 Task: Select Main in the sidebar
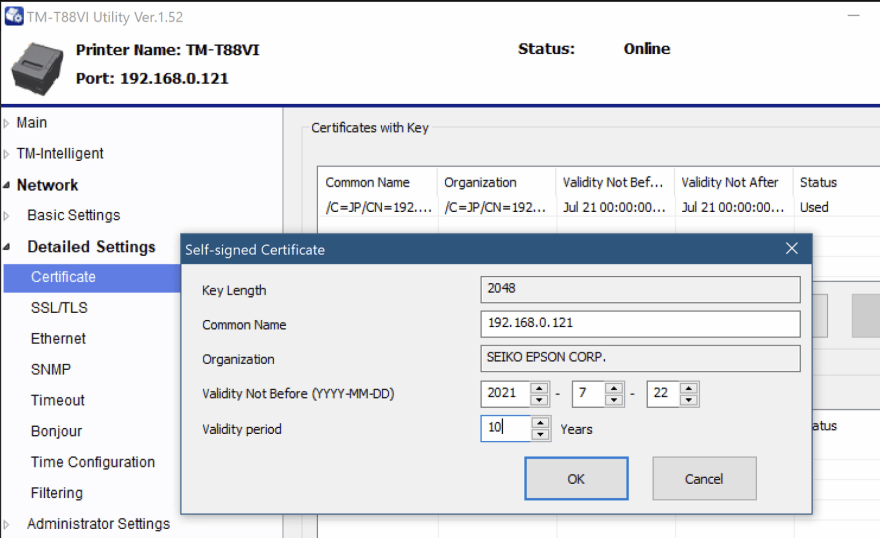tap(31, 122)
